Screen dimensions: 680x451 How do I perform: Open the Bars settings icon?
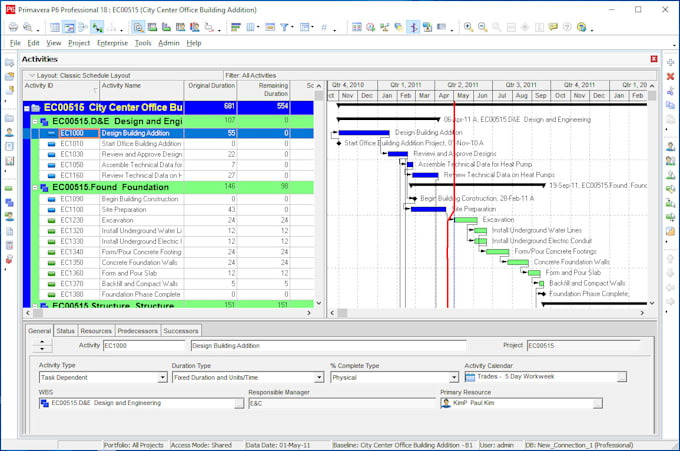235,27
